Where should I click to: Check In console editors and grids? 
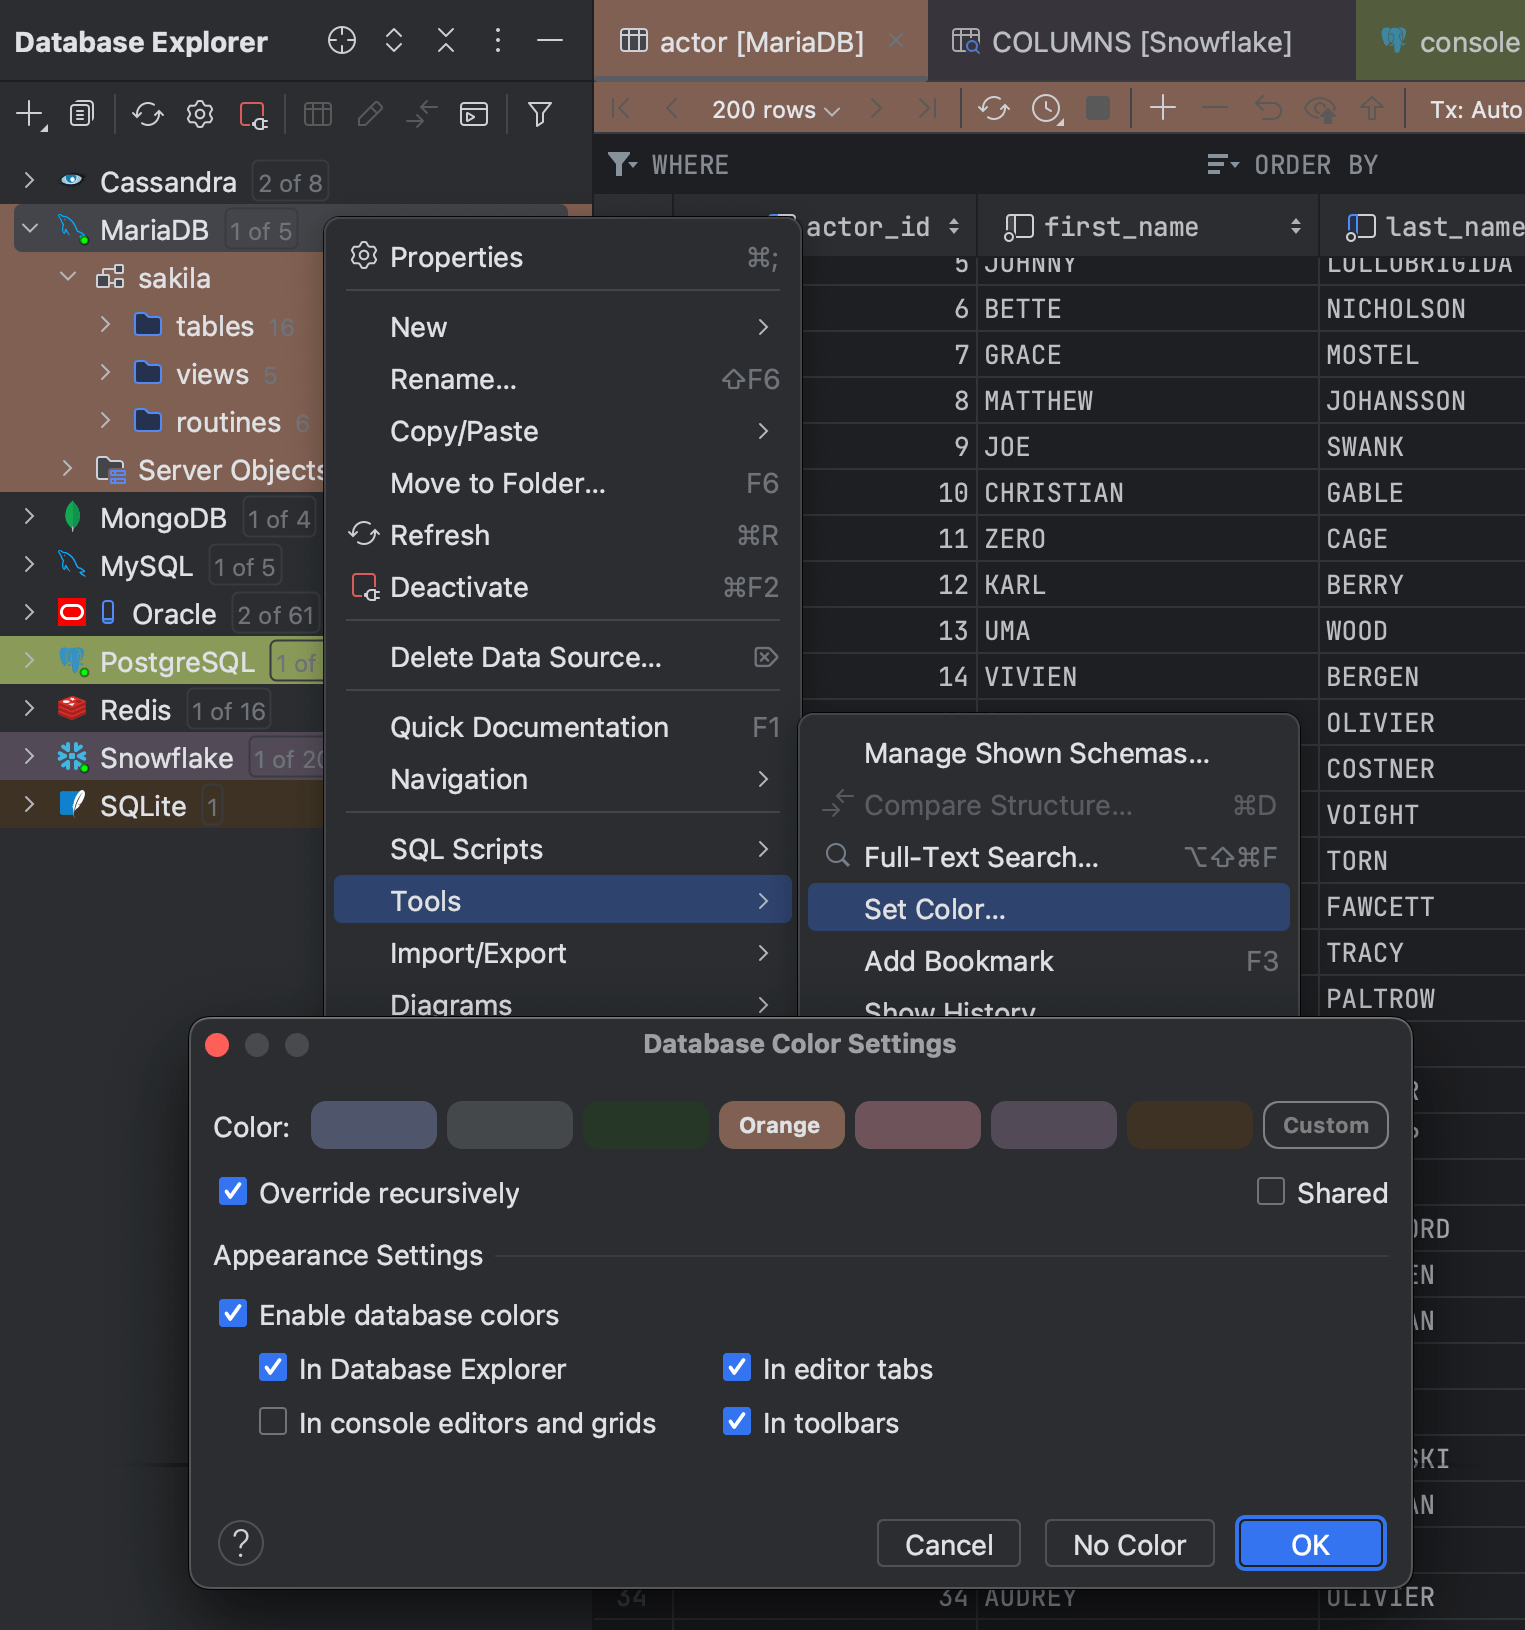[x=273, y=1422]
